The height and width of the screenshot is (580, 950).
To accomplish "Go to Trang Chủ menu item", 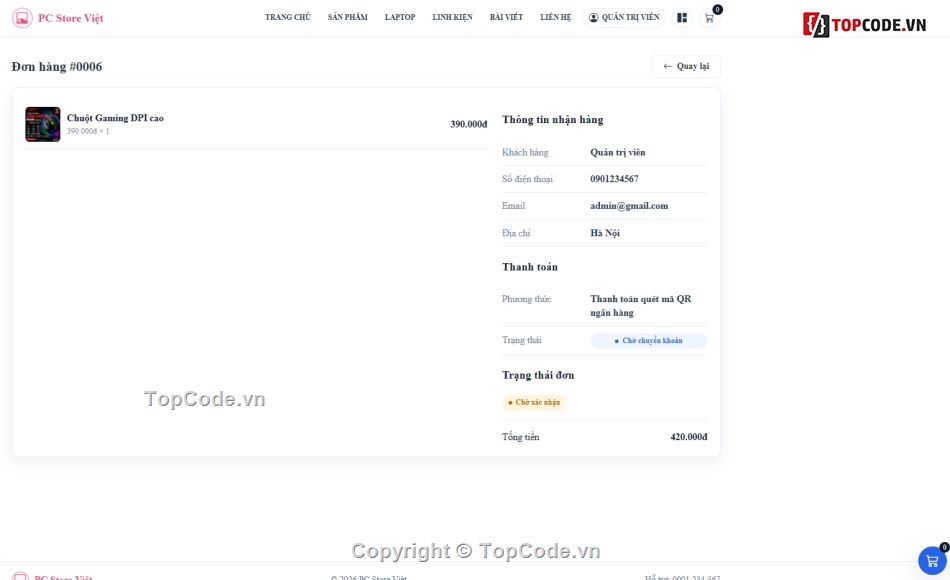I will 288,17.
